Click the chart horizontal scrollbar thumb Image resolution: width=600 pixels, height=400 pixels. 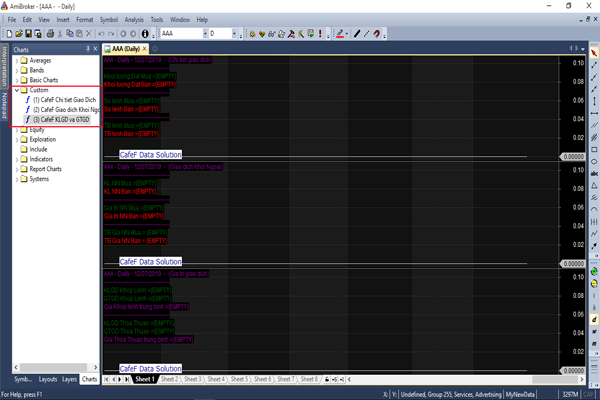[x=554, y=379]
